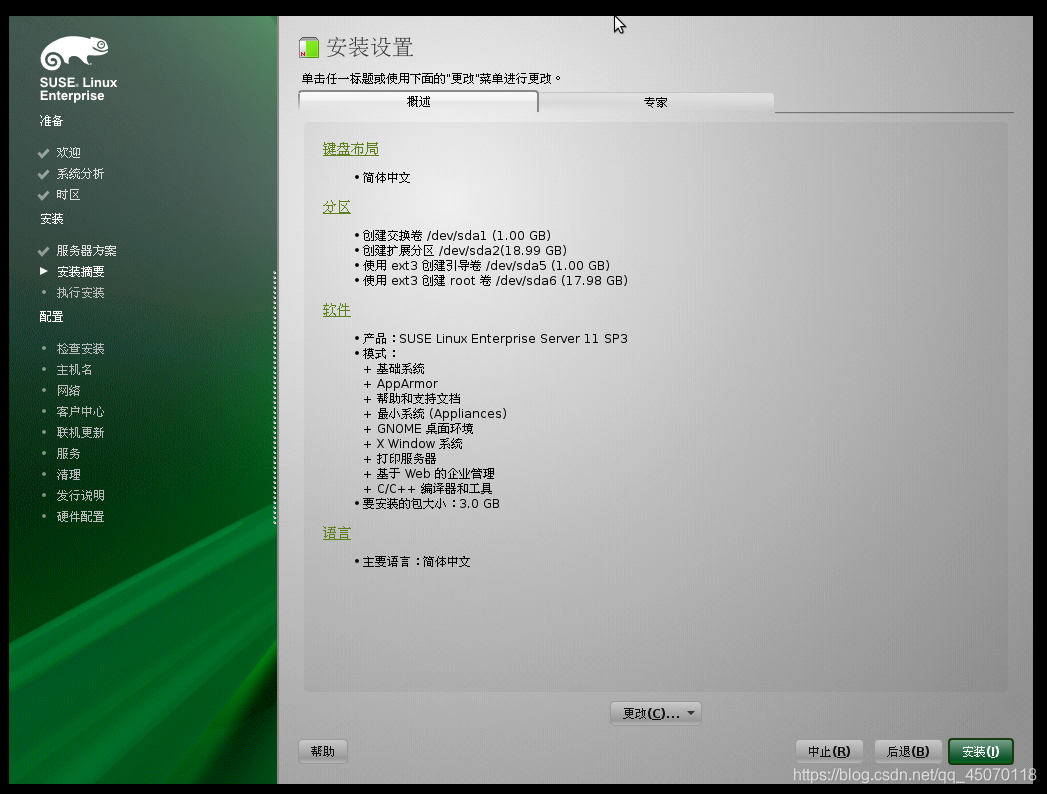Select the 网络 step in sidebar
The height and width of the screenshot is (794, 1047).
tap(68, 390)
